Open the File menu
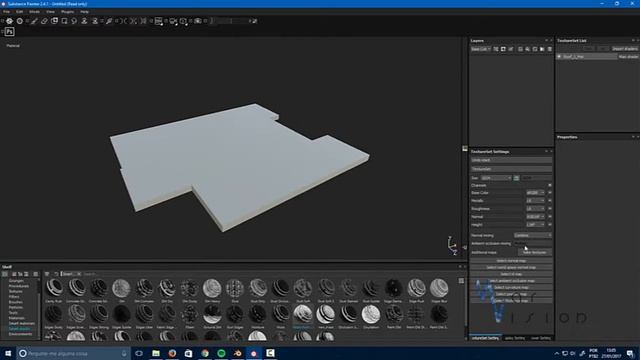 tap(7, 12)
